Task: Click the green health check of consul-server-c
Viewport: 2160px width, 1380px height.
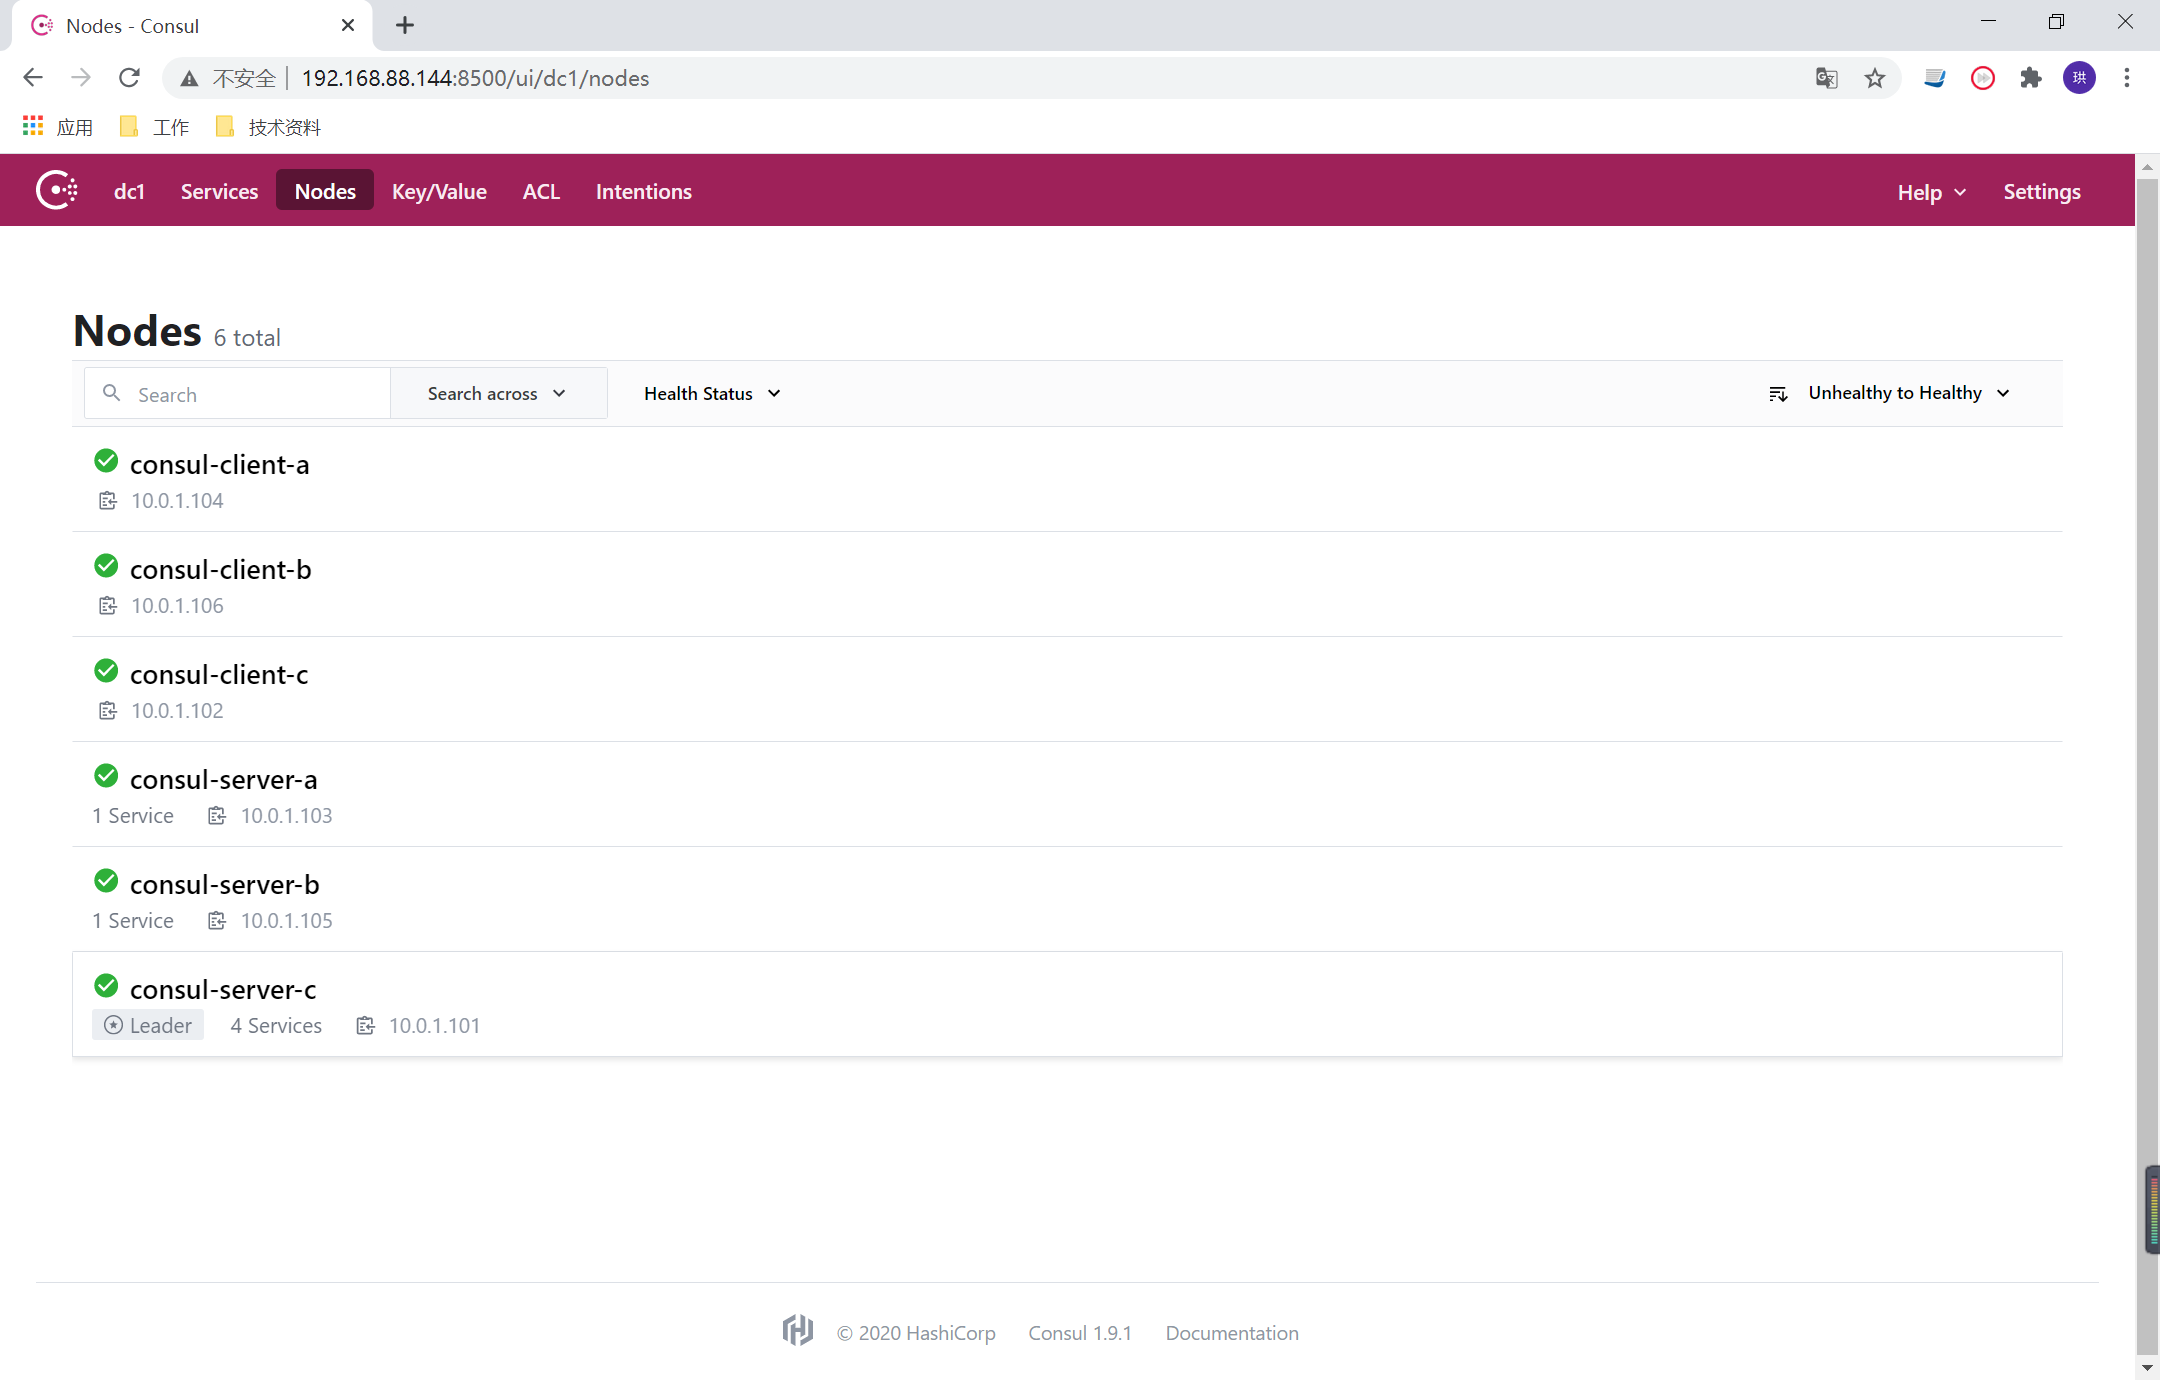Action: click(106, 986)
